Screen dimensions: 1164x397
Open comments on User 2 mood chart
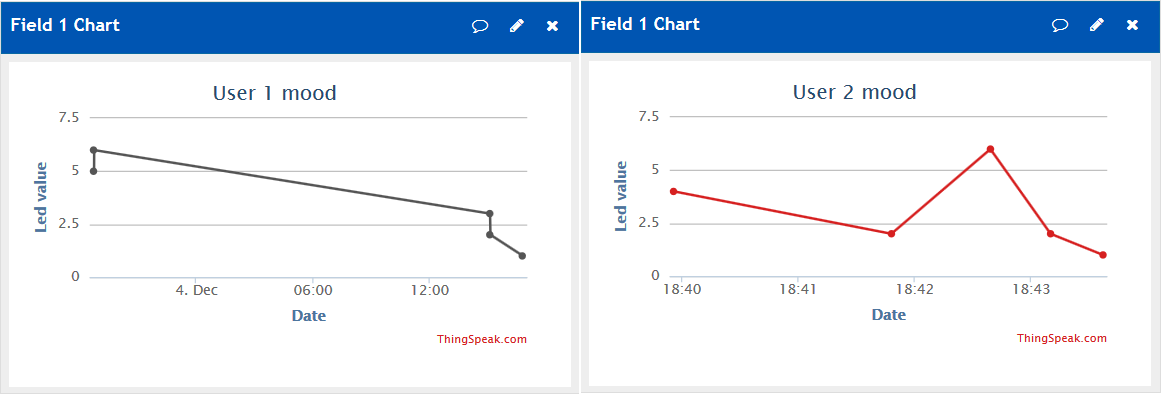tap(1060, 25)
